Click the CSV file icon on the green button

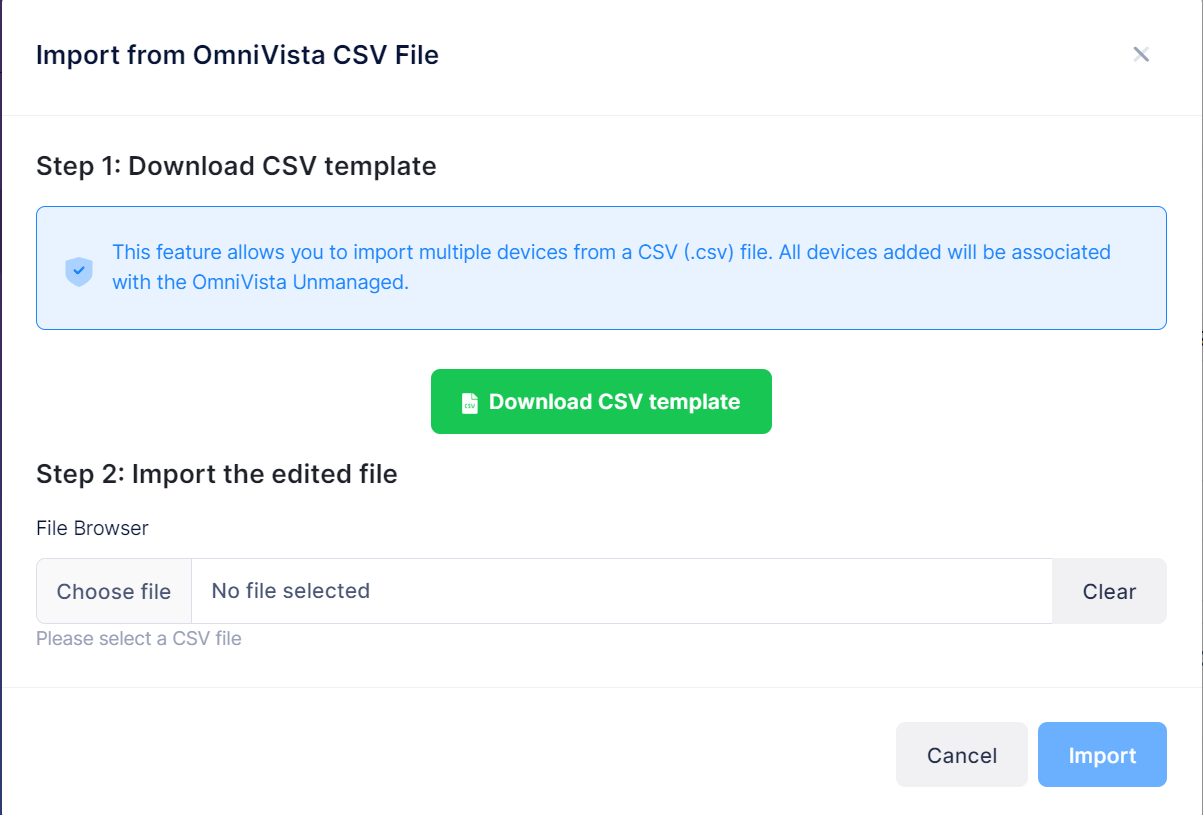[468, 401]
